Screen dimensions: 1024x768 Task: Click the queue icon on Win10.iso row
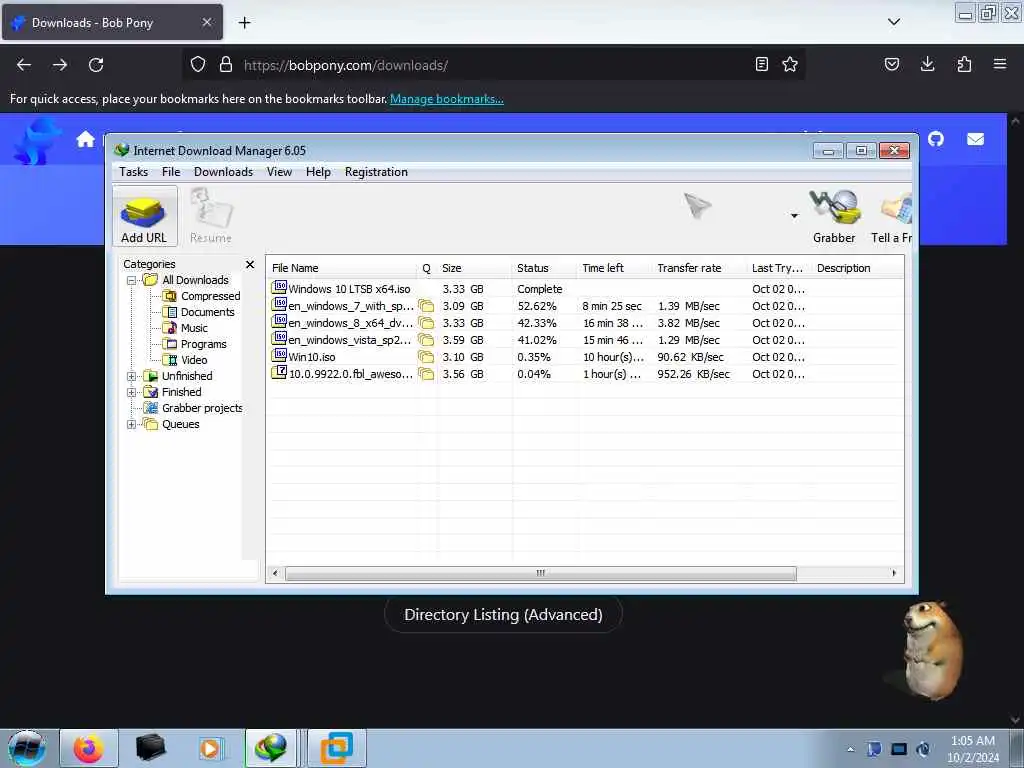(x=426, y=357)
